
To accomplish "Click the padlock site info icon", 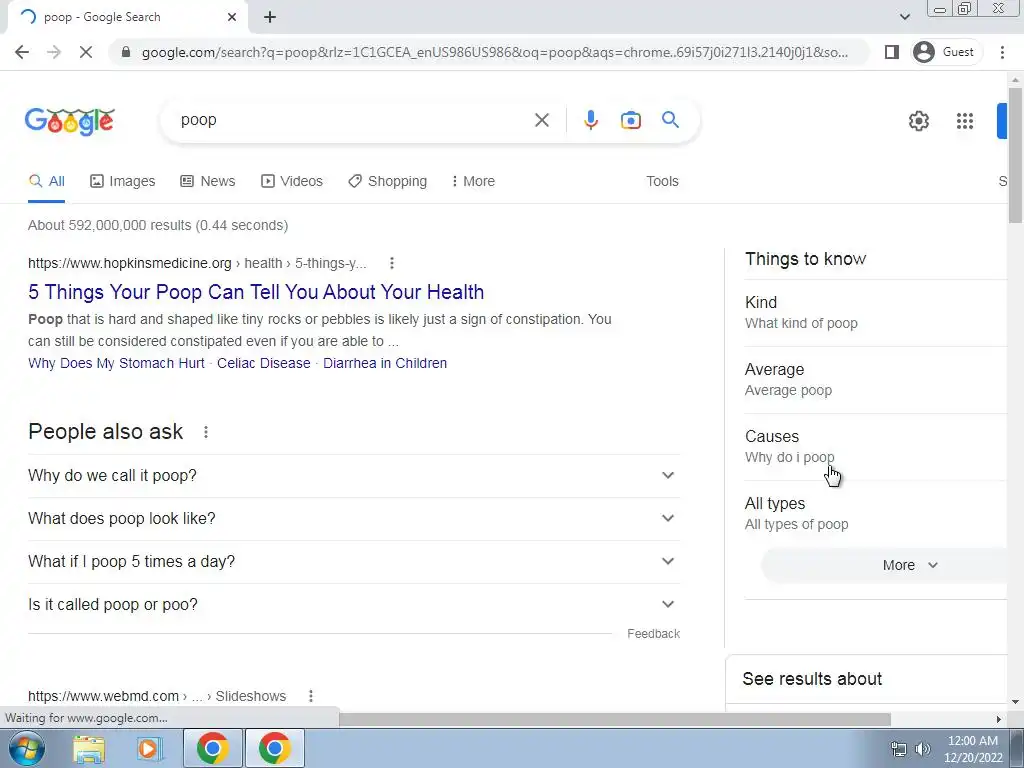I will 126,52.
